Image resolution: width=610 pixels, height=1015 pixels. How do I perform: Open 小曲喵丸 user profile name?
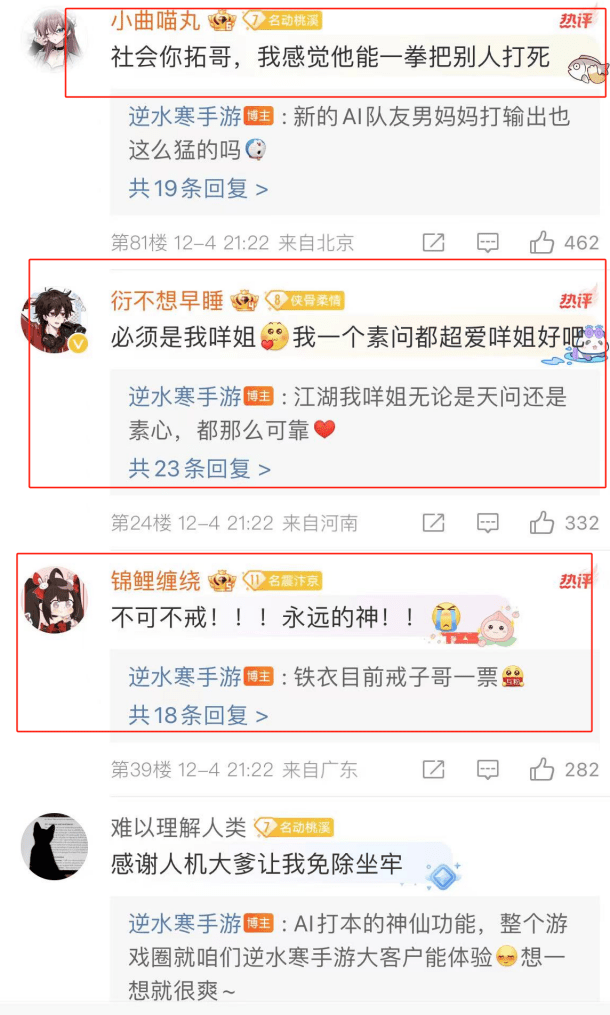click(x=155, y=20)
